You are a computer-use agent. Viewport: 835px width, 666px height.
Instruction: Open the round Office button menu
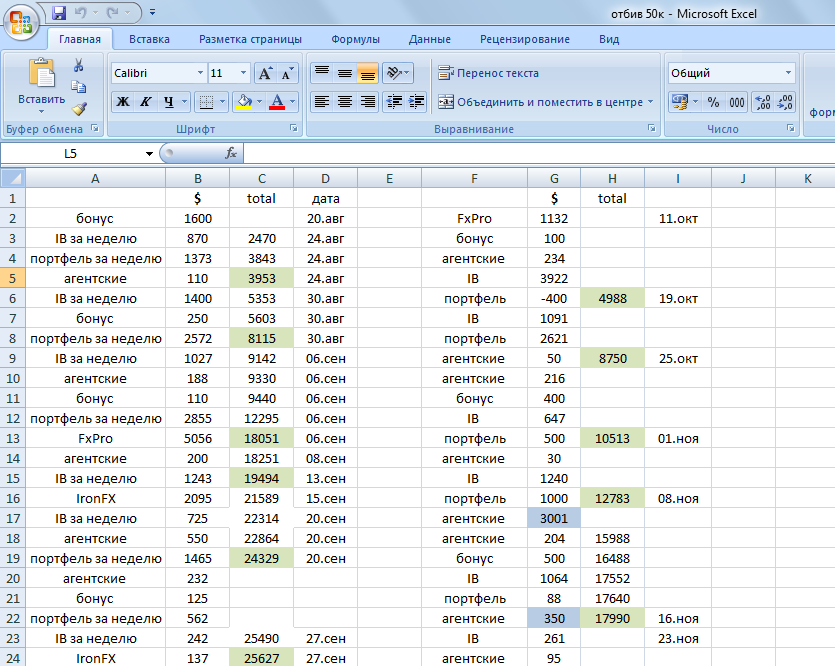[21, 23]
